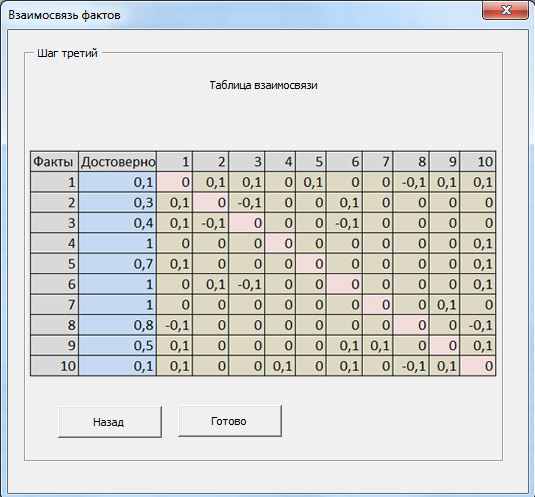This screenshot has height=497, width=535.
Task: Select pink diagonal cell in row 10, column 10
Action: (478, 366)
